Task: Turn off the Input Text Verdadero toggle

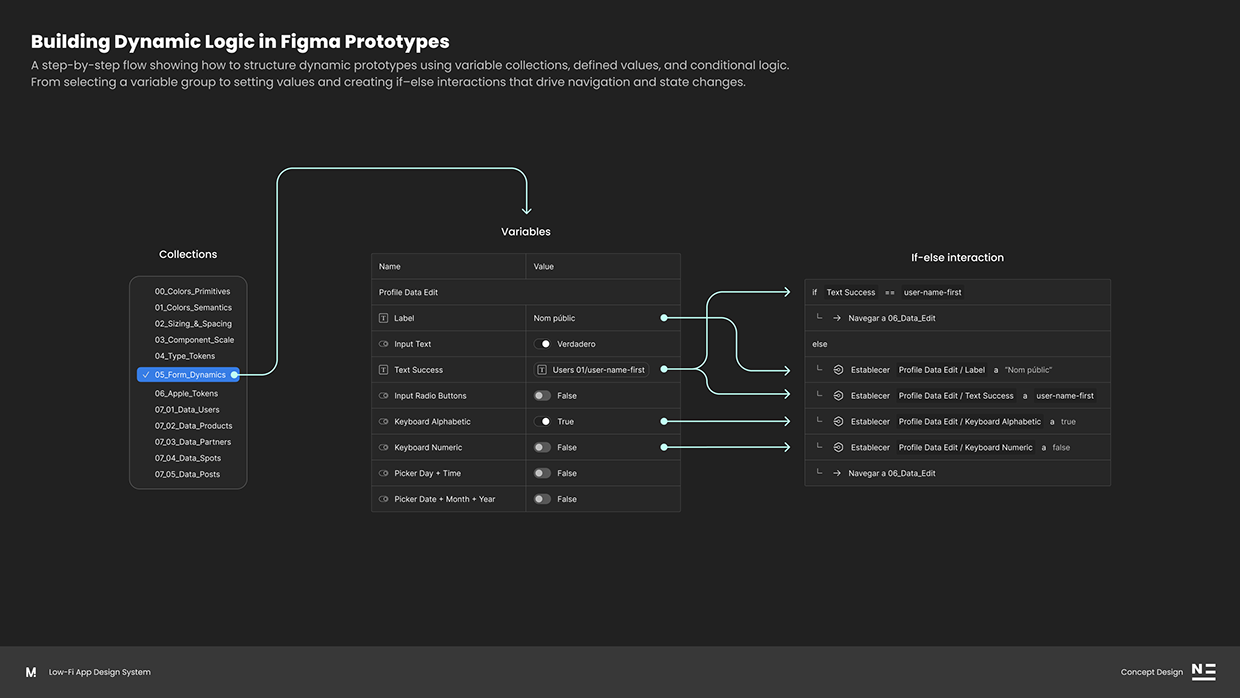Action: [x=542, y=344]
